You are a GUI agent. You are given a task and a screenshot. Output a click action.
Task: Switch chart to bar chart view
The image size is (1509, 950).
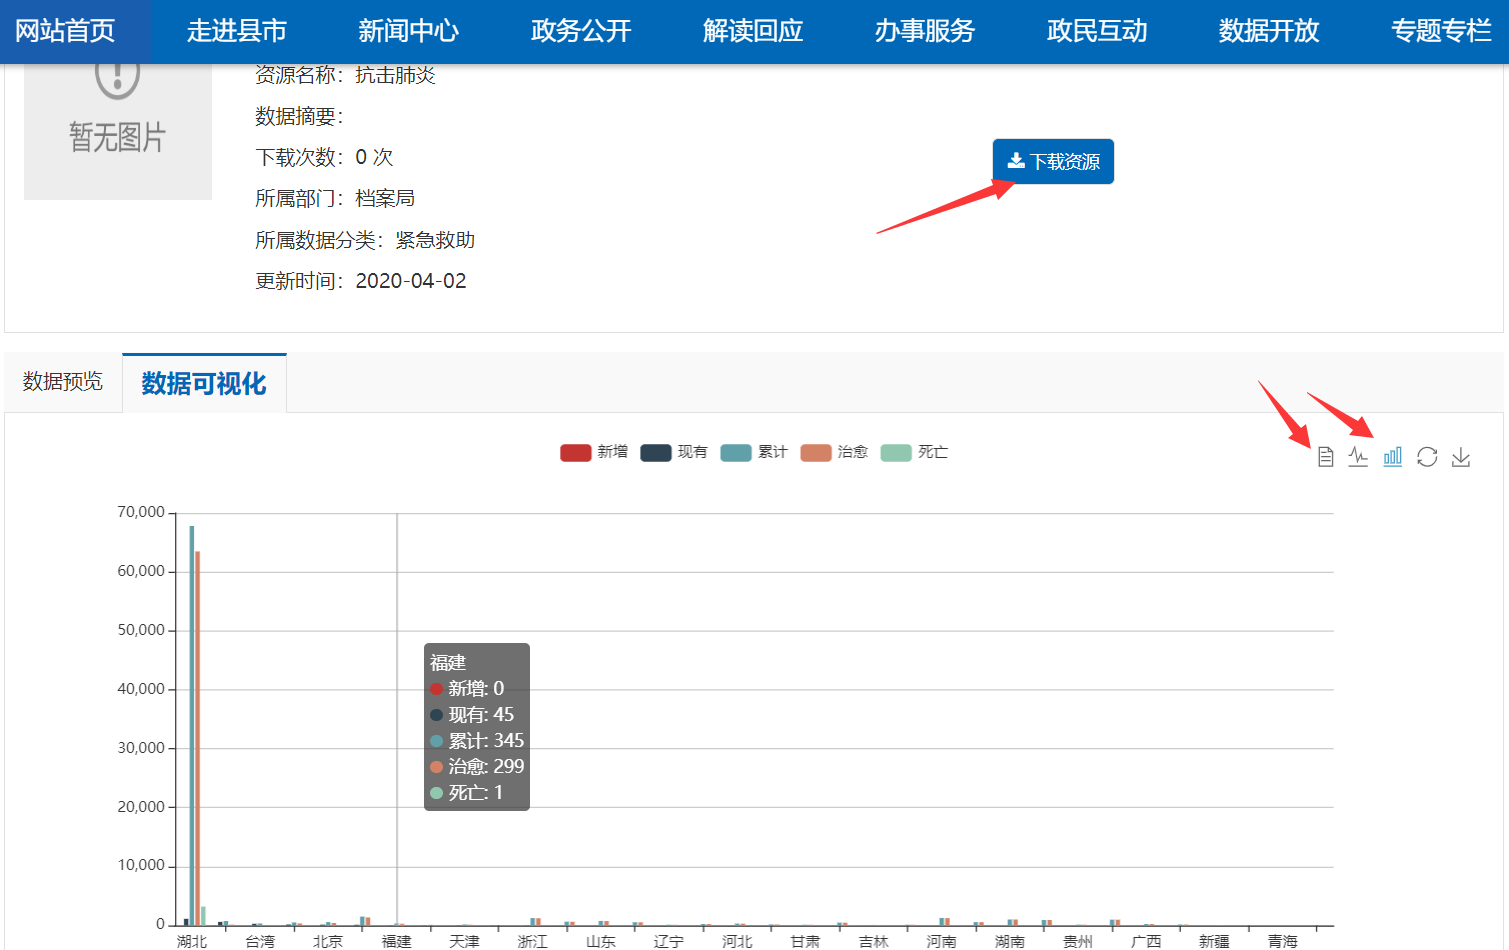point(1392,457)
